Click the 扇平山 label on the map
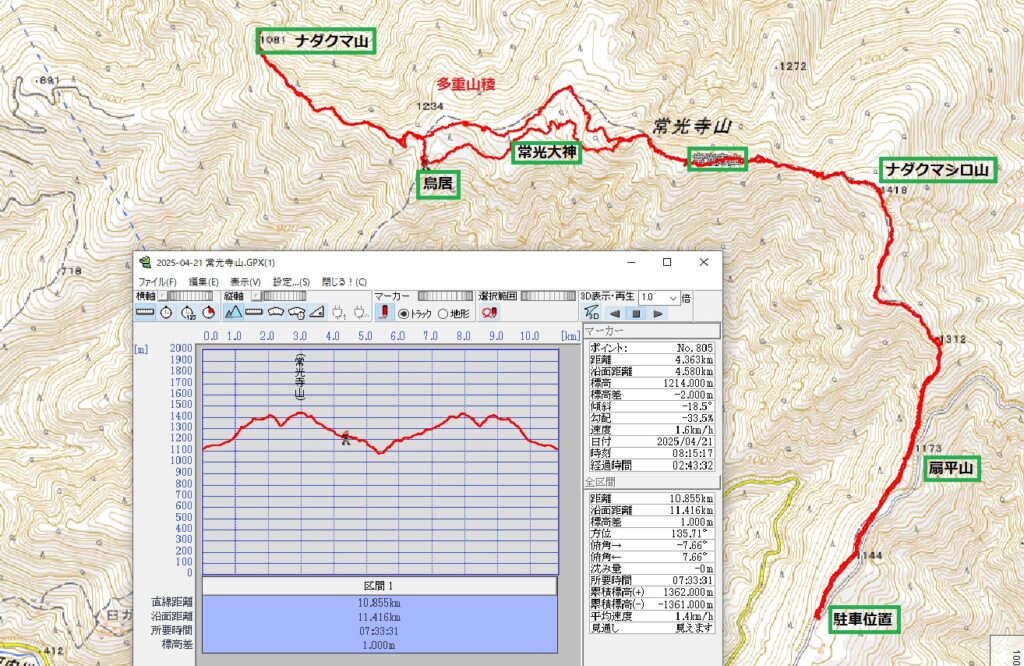This screenshot has height=666, width=1024. coord(951,468)
